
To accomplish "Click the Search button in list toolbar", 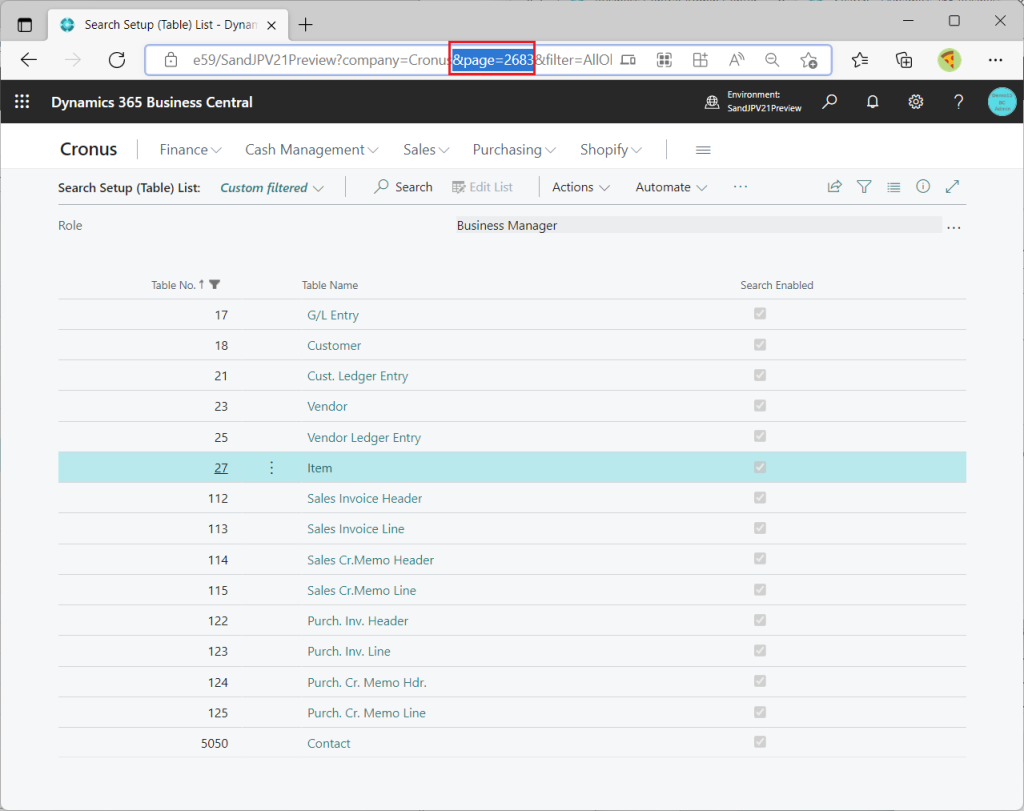I will [403, 187].
